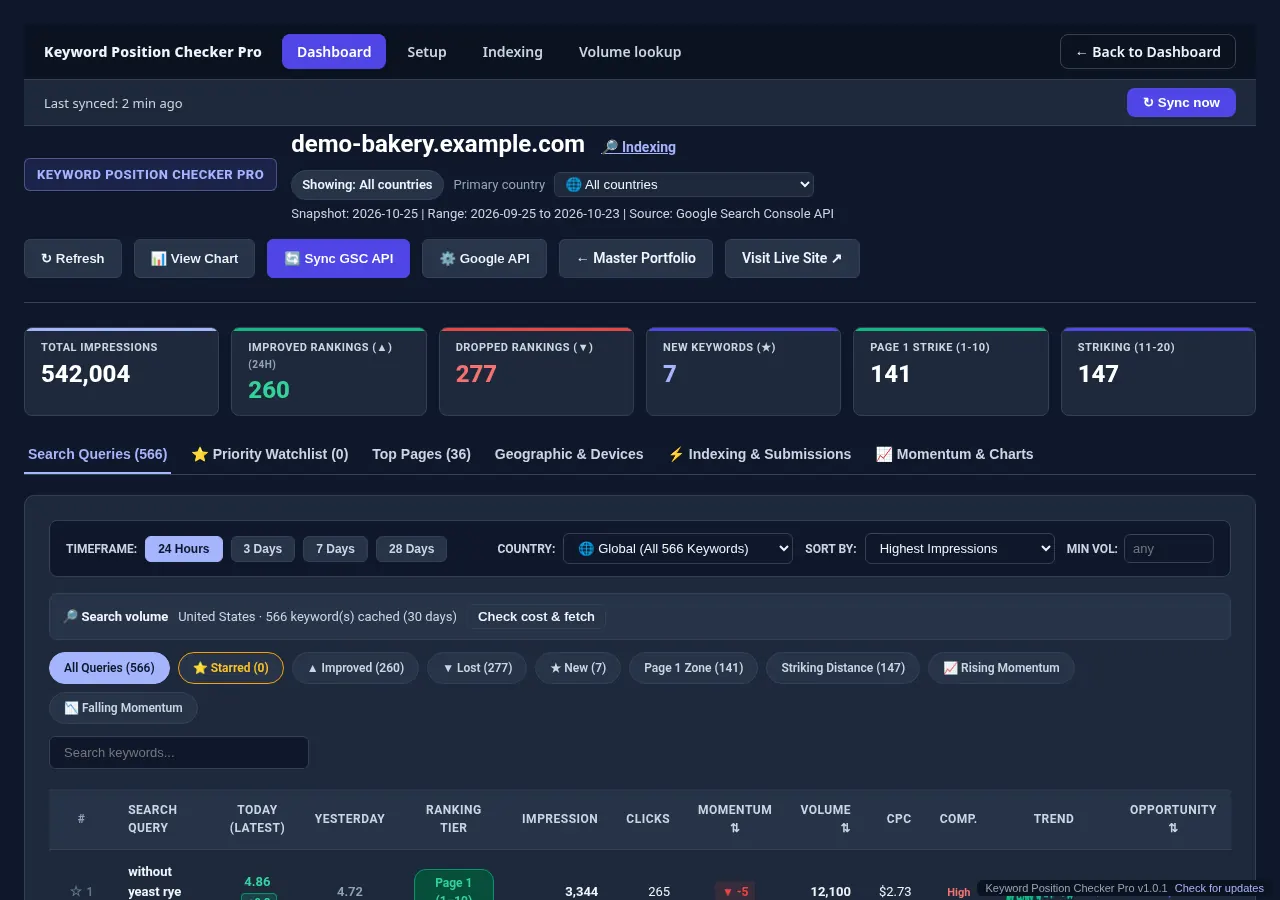Open Google API settings button
1280x900 pixels.
[484, 258]
